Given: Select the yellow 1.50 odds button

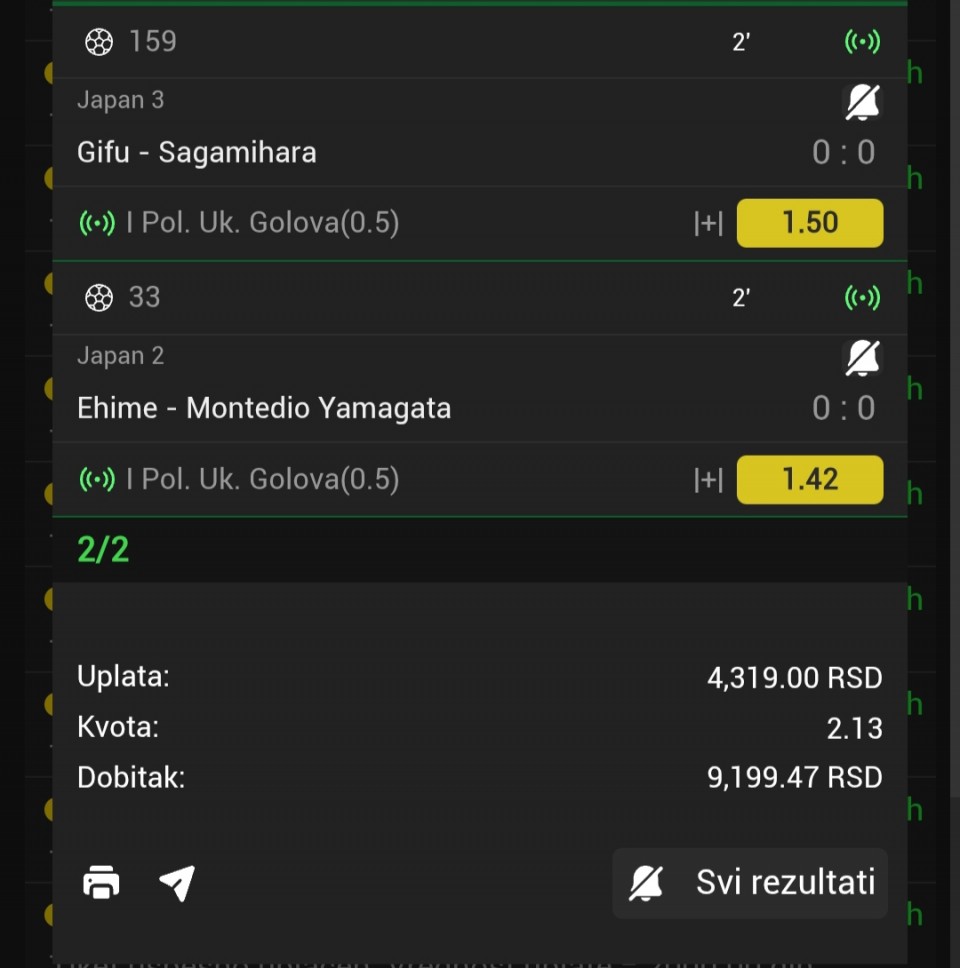Looking at the screenshot, I should (810, 223).
